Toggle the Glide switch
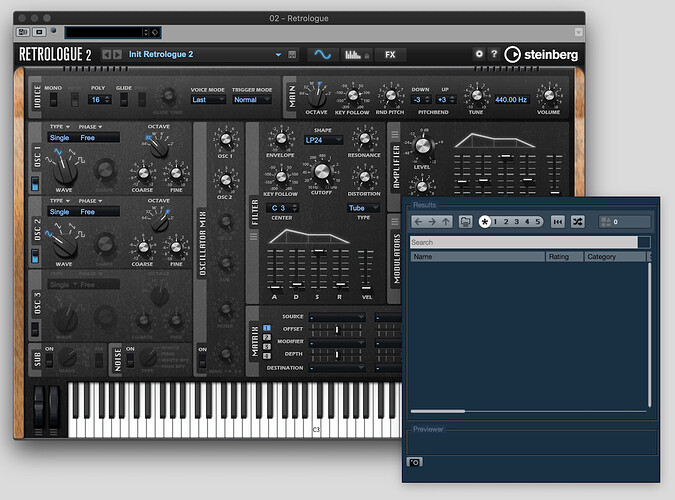 tap(124, 99)
